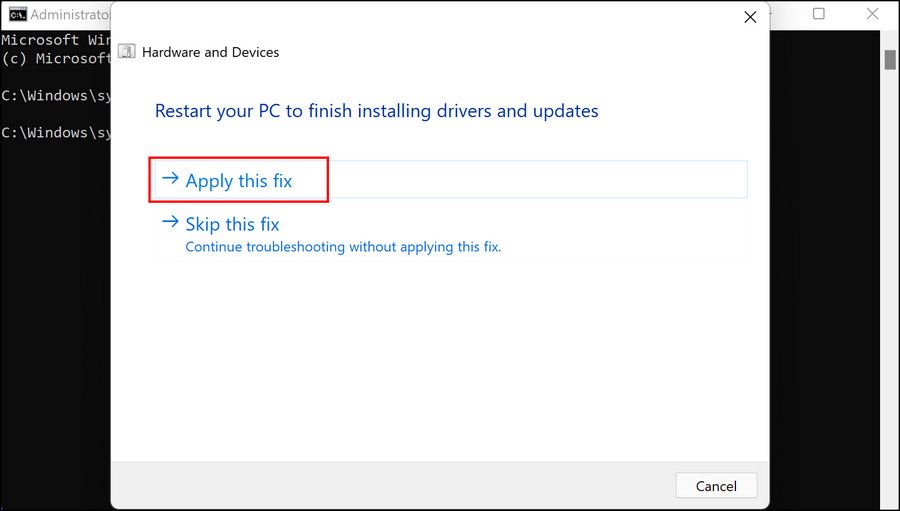Maximize the Command Prompt window
The width and height of the screenshot is (900, 511).
819,14
